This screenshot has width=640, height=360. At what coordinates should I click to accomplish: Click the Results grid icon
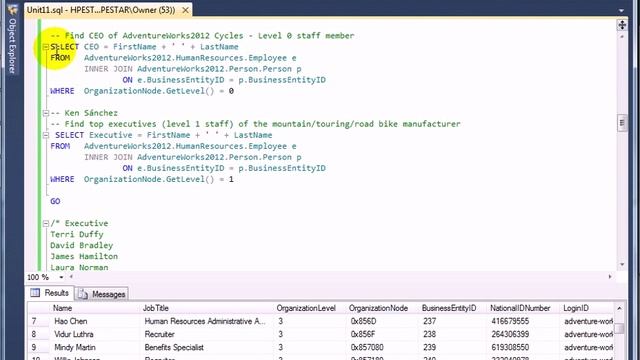(36, 293)
